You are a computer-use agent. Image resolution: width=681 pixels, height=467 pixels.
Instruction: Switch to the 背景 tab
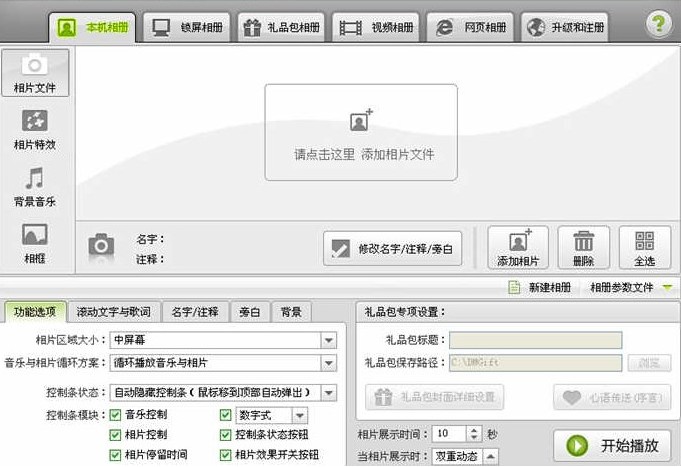291,311
